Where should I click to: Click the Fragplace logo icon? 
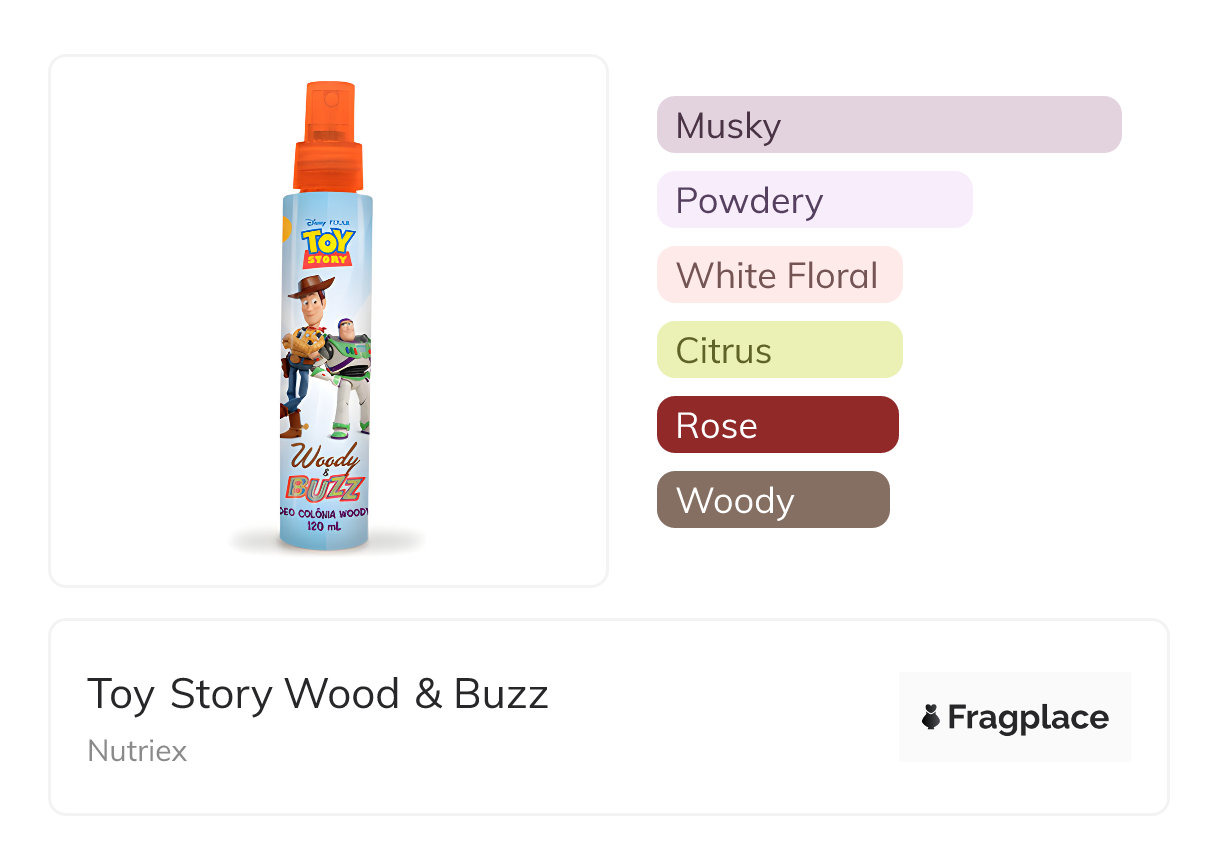(931, 717)
